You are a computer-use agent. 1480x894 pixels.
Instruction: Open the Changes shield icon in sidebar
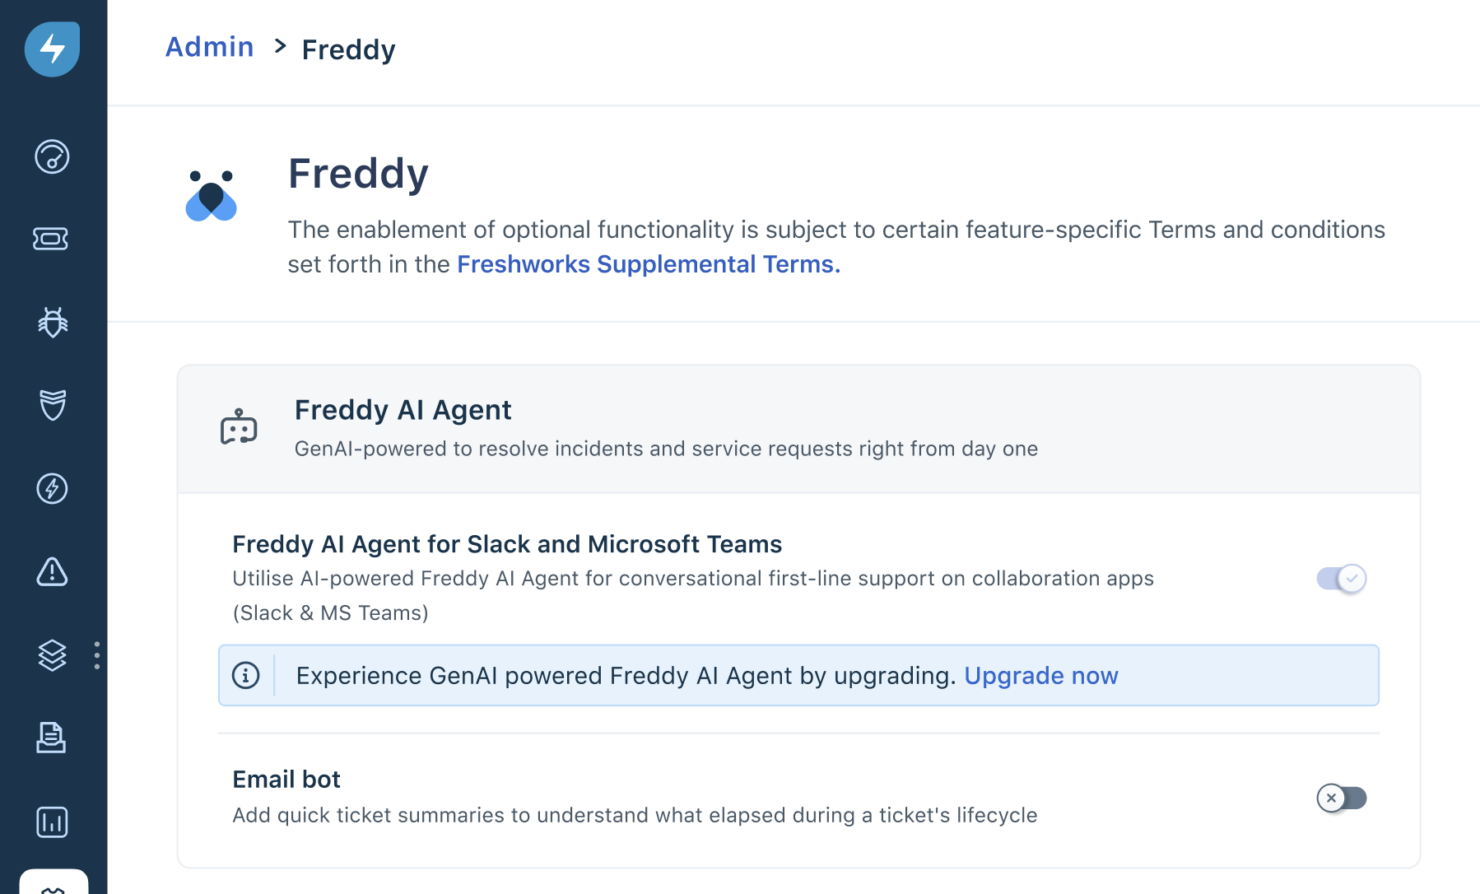click(x=51, y=405)
